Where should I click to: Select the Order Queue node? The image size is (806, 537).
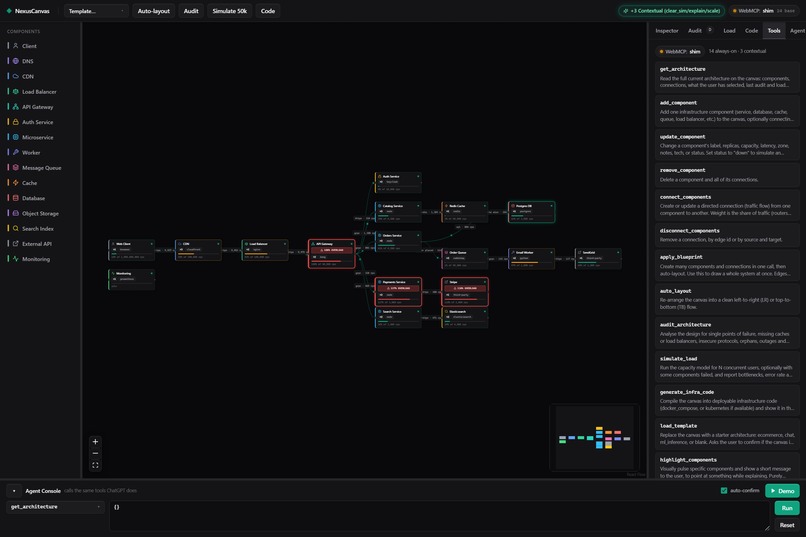click(465, 259)
